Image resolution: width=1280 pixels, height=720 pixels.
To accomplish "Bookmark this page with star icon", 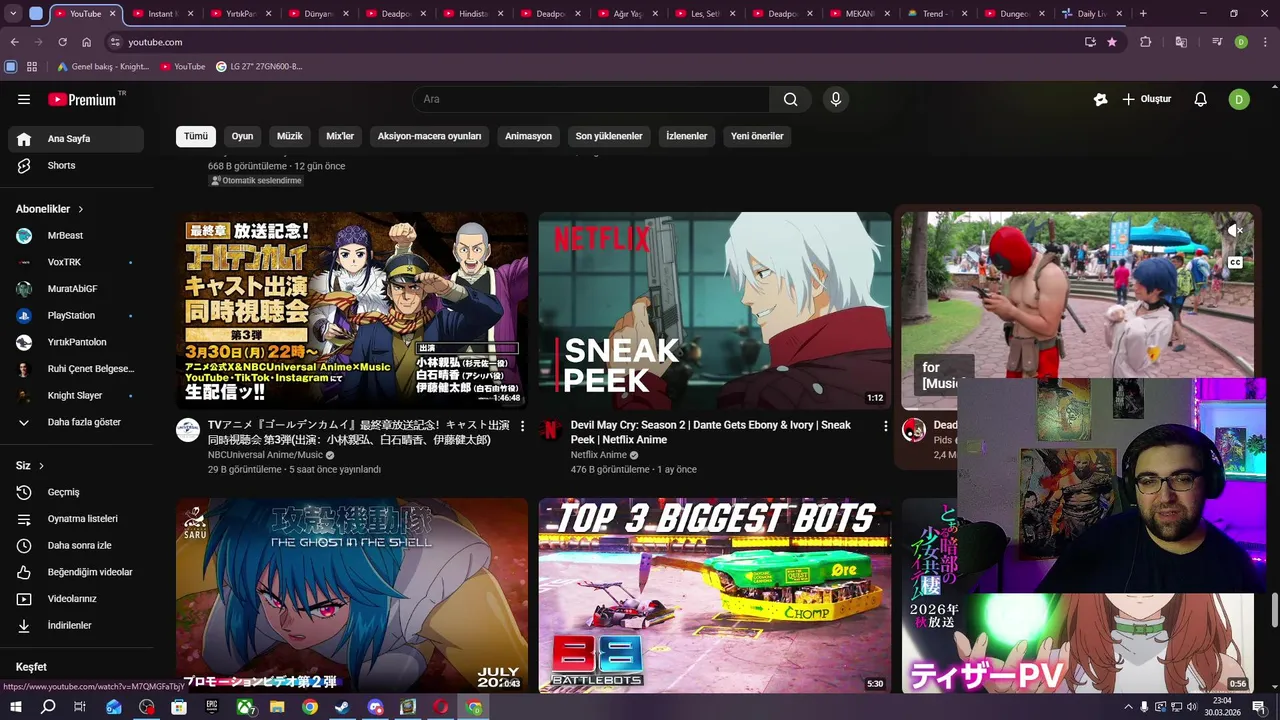I will click(x=1112, y=42).
